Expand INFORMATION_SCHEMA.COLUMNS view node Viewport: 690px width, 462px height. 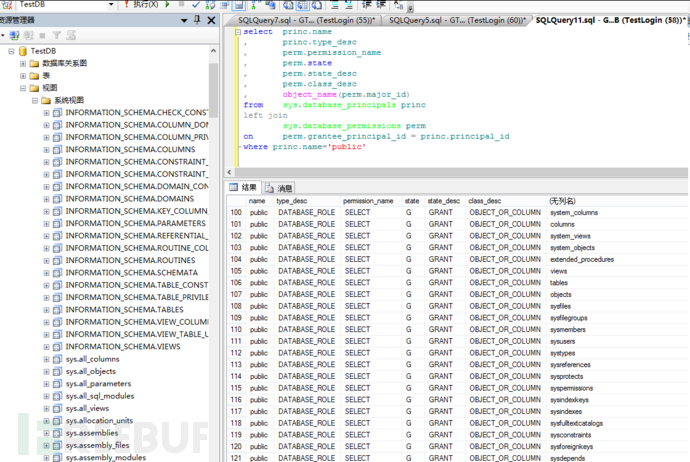[x=46, y=149]
